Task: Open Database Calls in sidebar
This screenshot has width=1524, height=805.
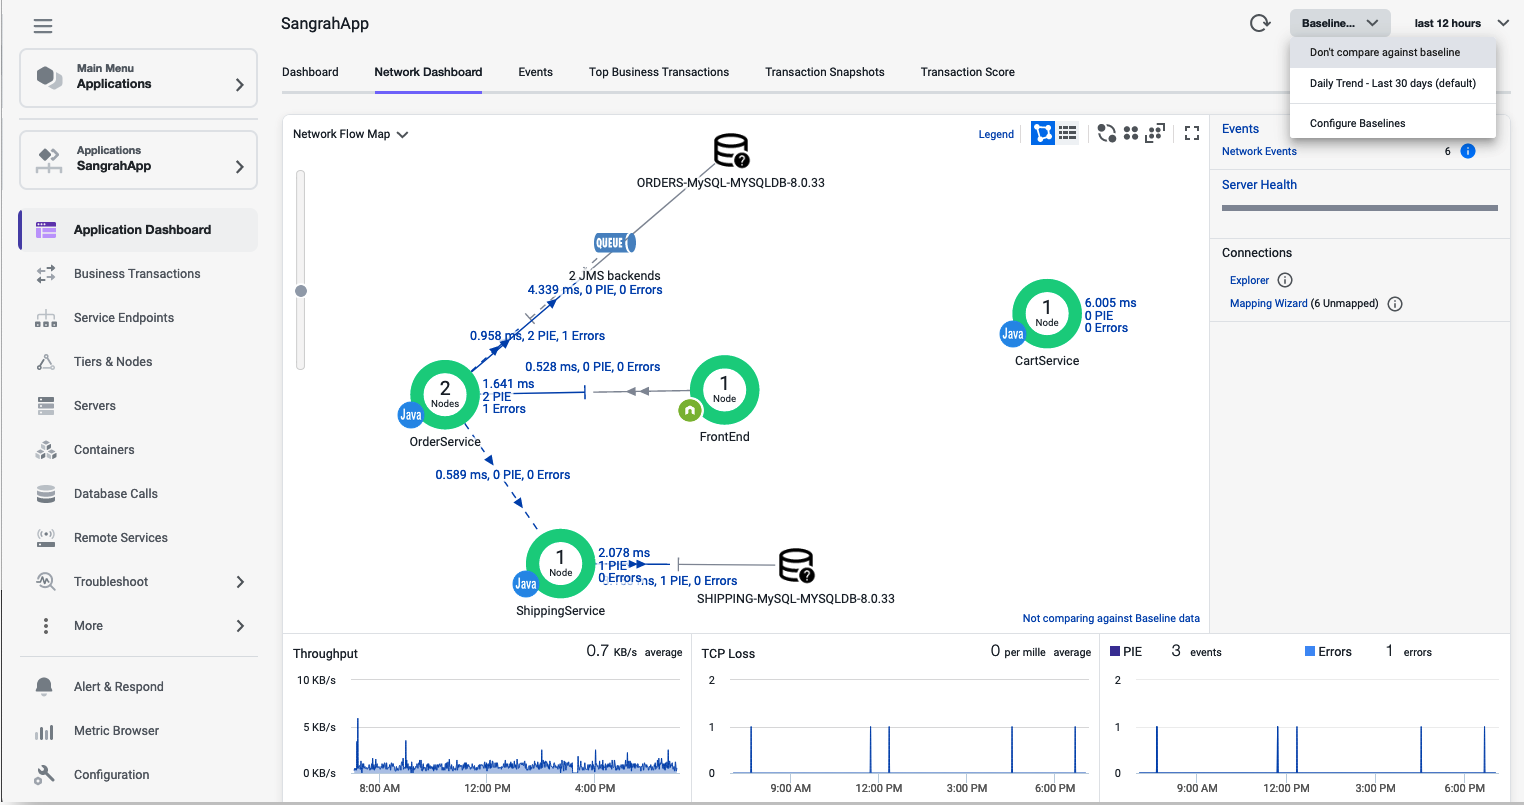Action: 138,494
